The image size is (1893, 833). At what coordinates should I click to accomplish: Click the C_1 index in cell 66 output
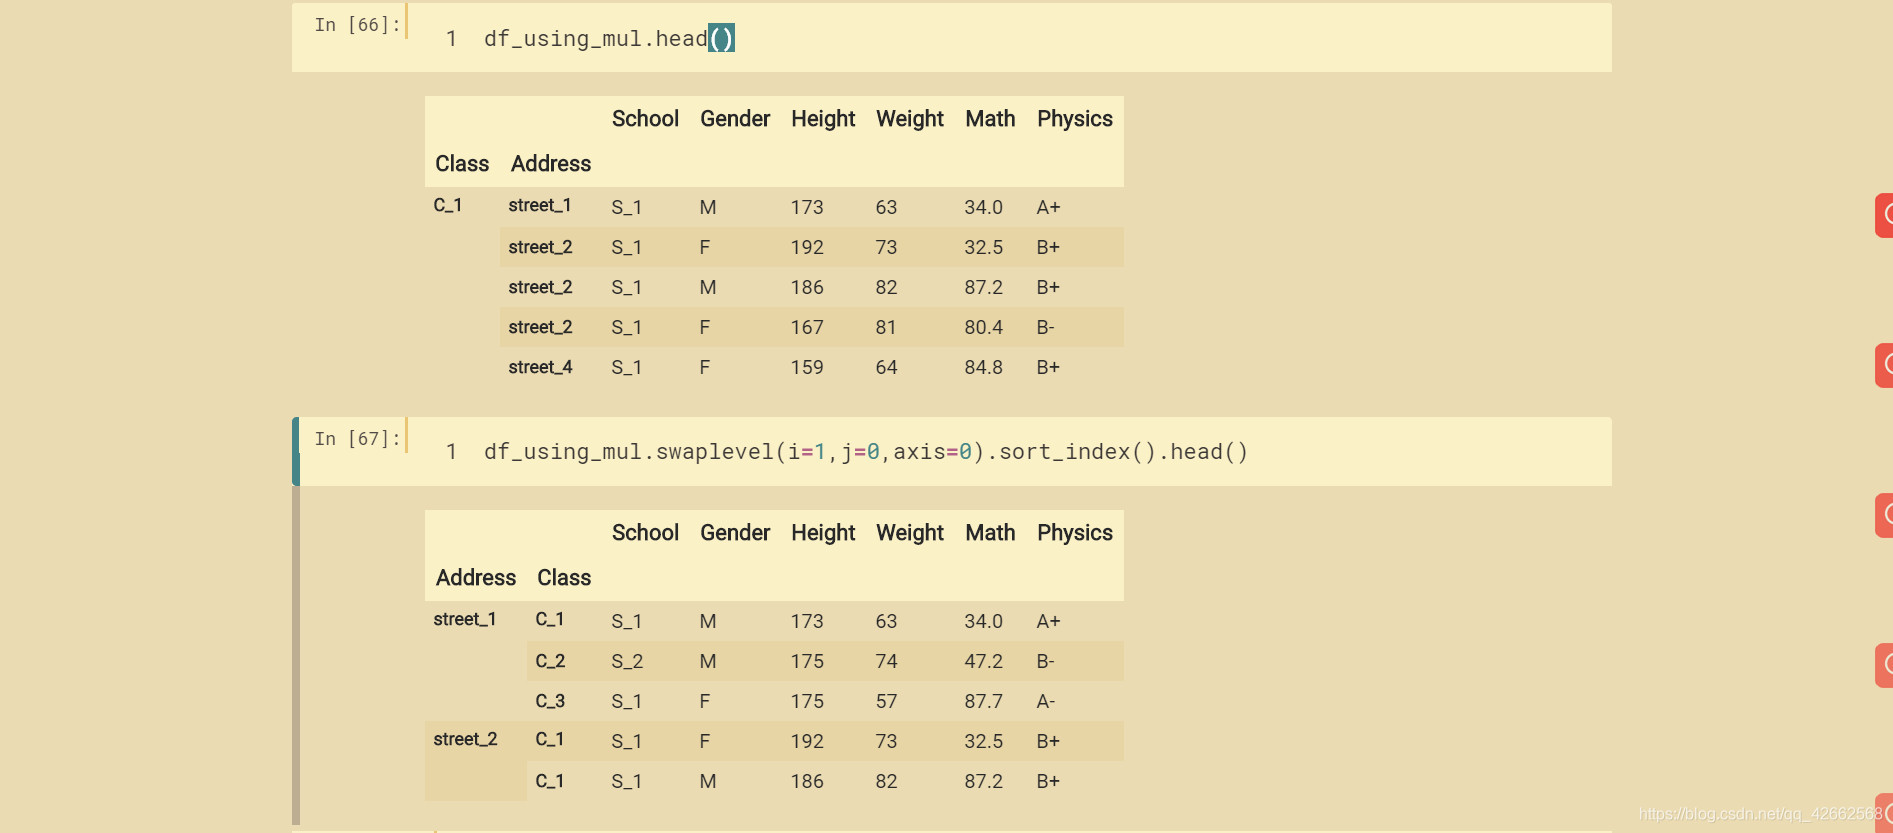[448, 206]
